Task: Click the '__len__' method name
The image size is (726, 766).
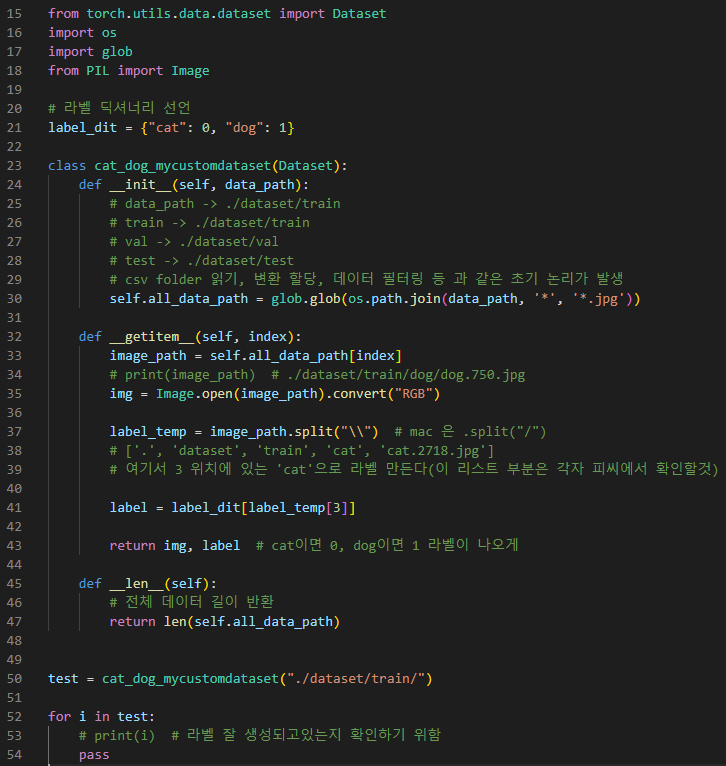Action: pyautogui.click(x=136, y=584)
